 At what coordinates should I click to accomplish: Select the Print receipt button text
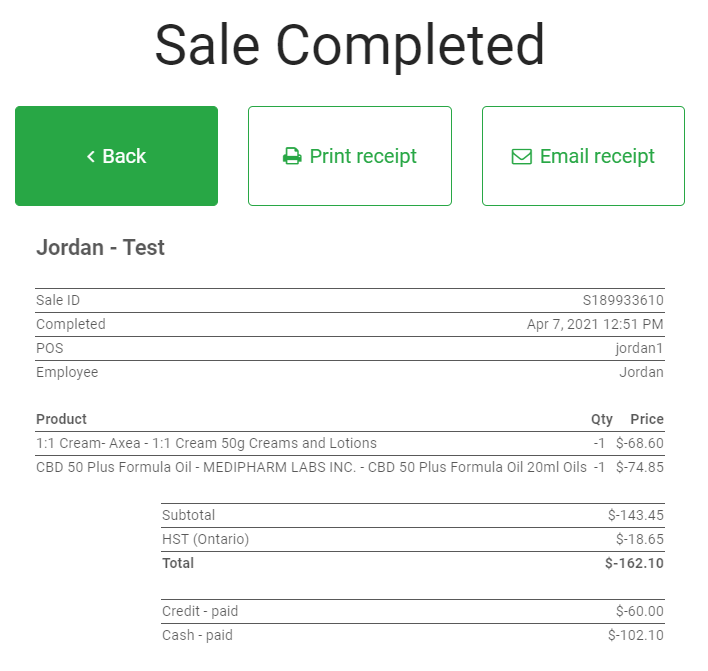(363, 157)
